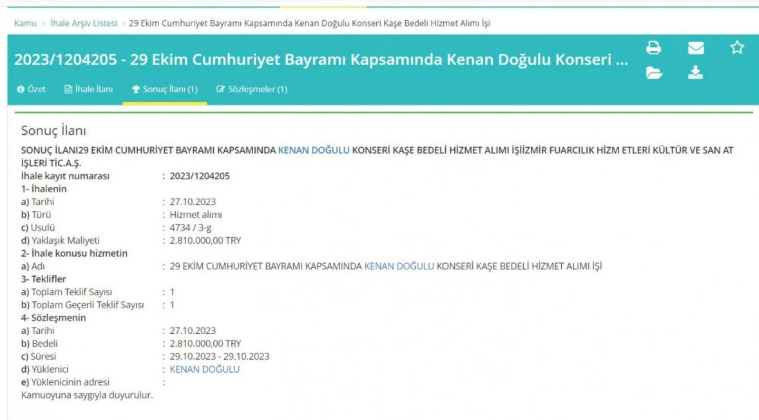
Task: Go to the Sözleşmeler (1) tab
Action: (x=251, y=90)
